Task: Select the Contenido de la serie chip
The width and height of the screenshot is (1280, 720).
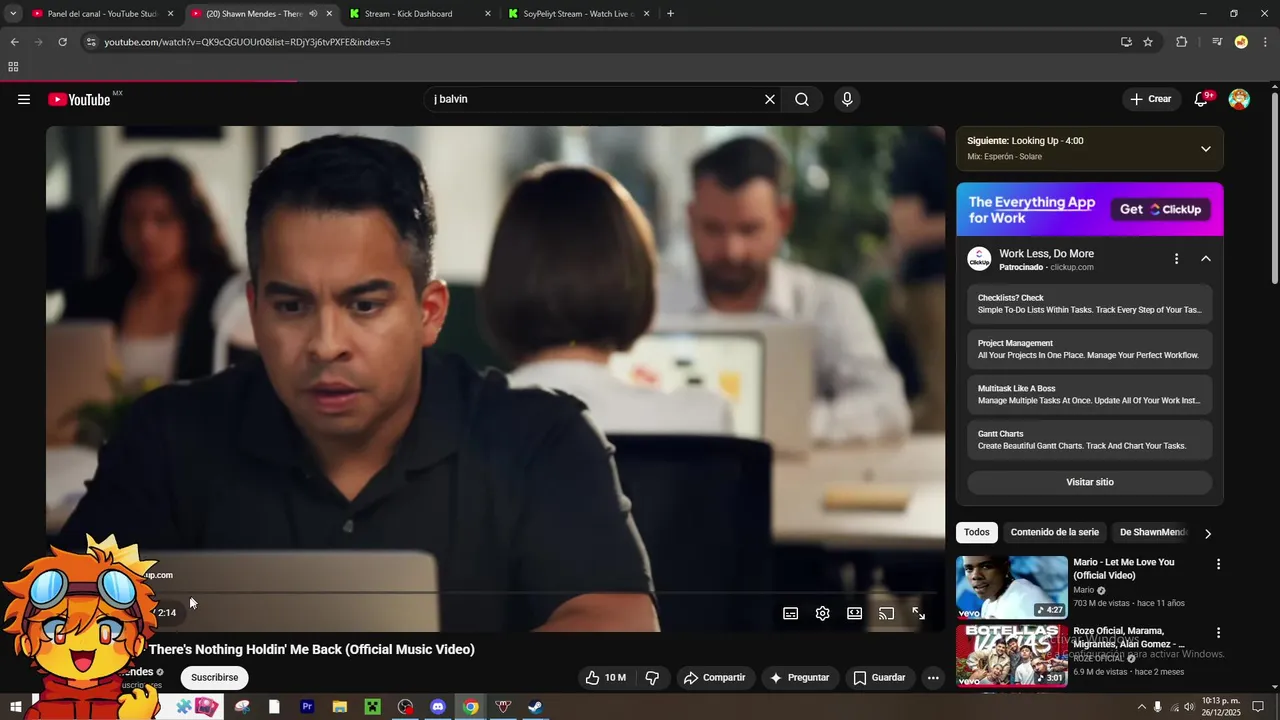Action: 1054,532
